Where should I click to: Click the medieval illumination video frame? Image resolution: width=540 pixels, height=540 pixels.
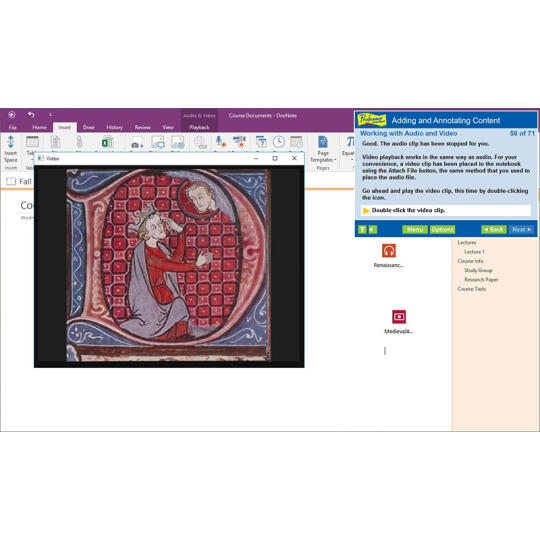click(168, 264)
